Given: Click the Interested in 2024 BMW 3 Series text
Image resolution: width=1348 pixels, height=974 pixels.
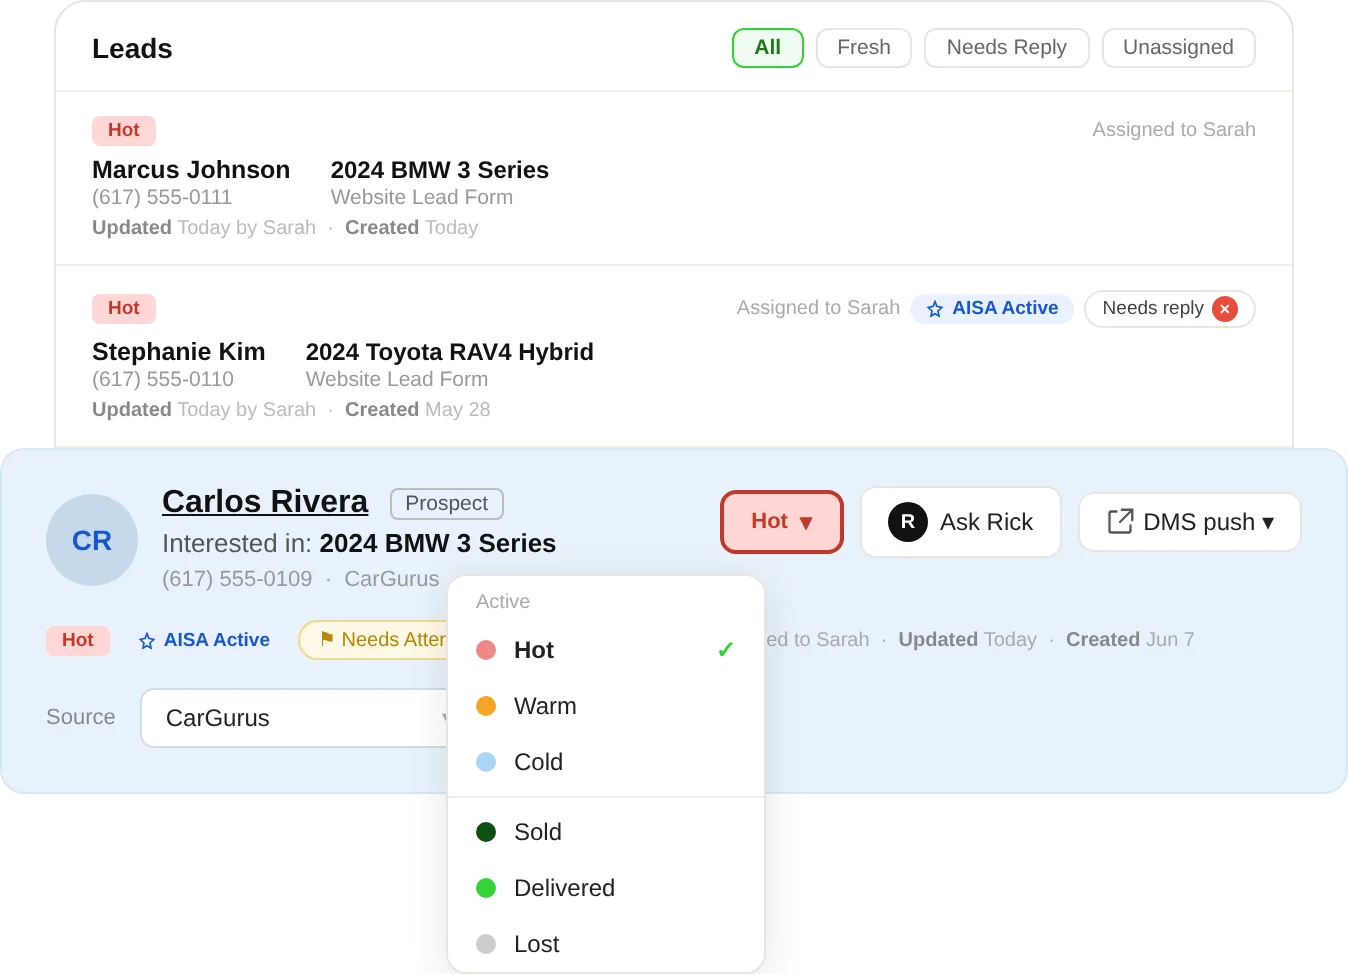Looking at the screenshot, I should (x=359, y=543).
